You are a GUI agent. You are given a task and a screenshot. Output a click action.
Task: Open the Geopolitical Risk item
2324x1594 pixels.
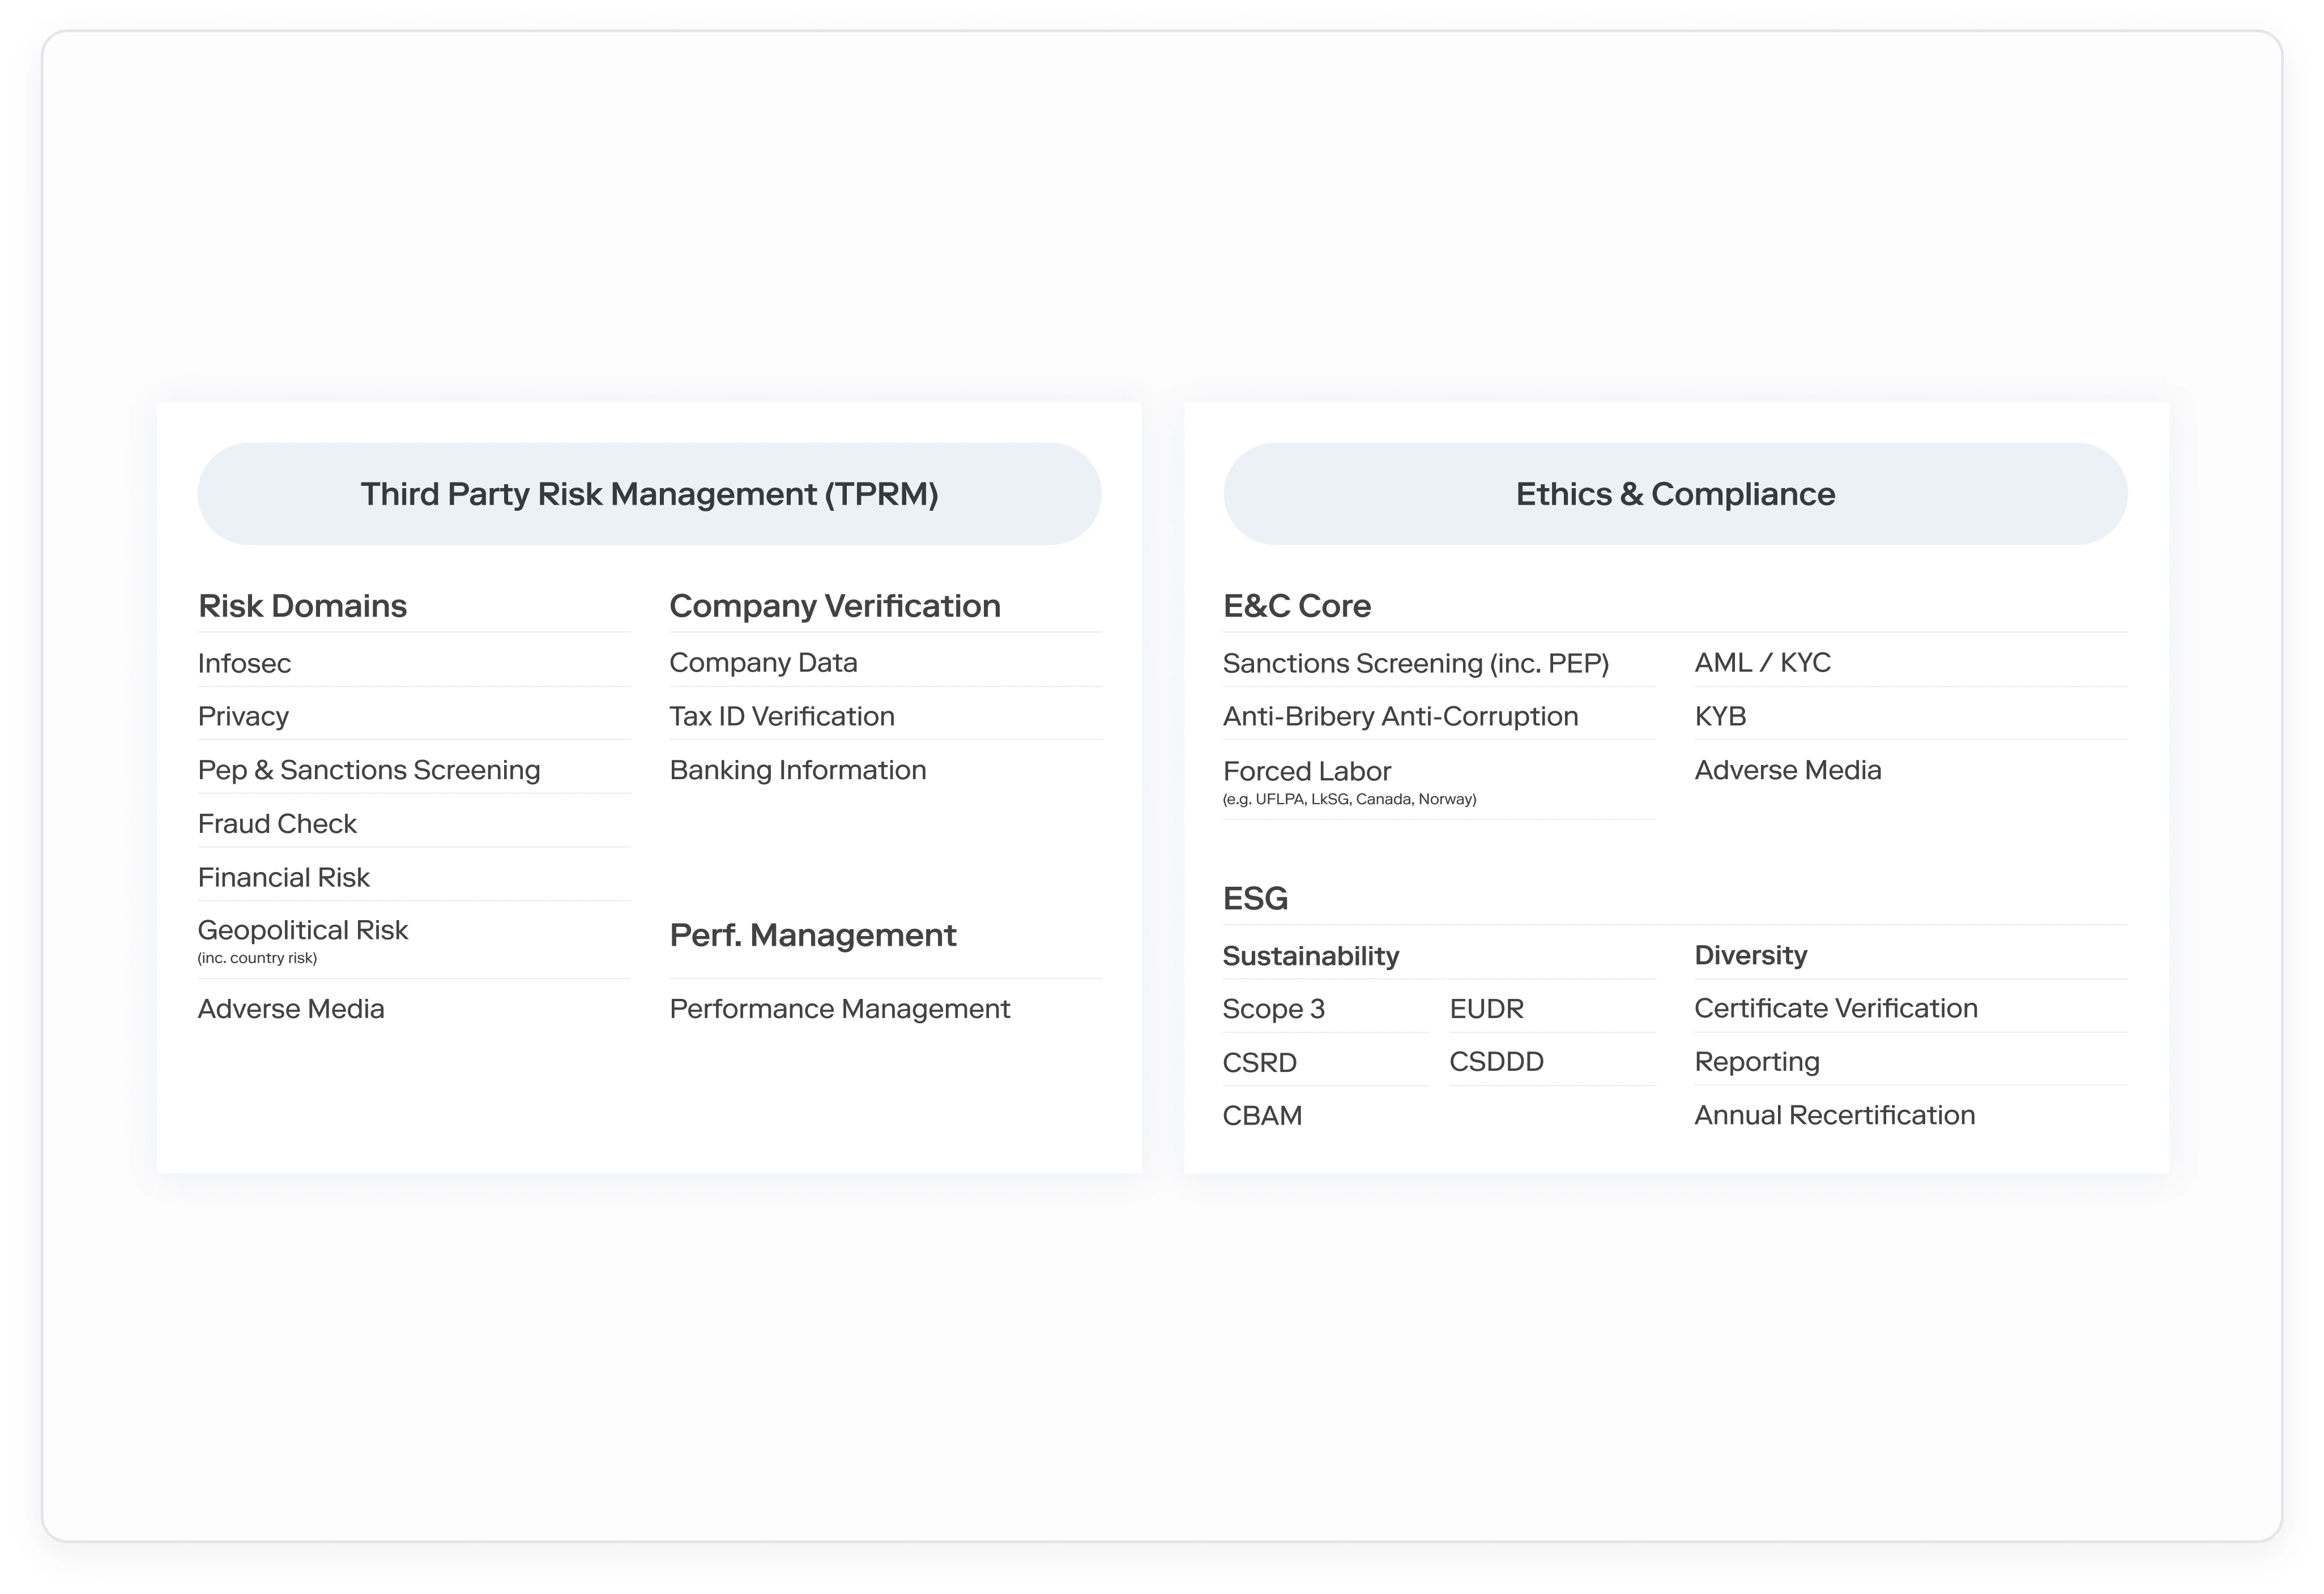303,930
